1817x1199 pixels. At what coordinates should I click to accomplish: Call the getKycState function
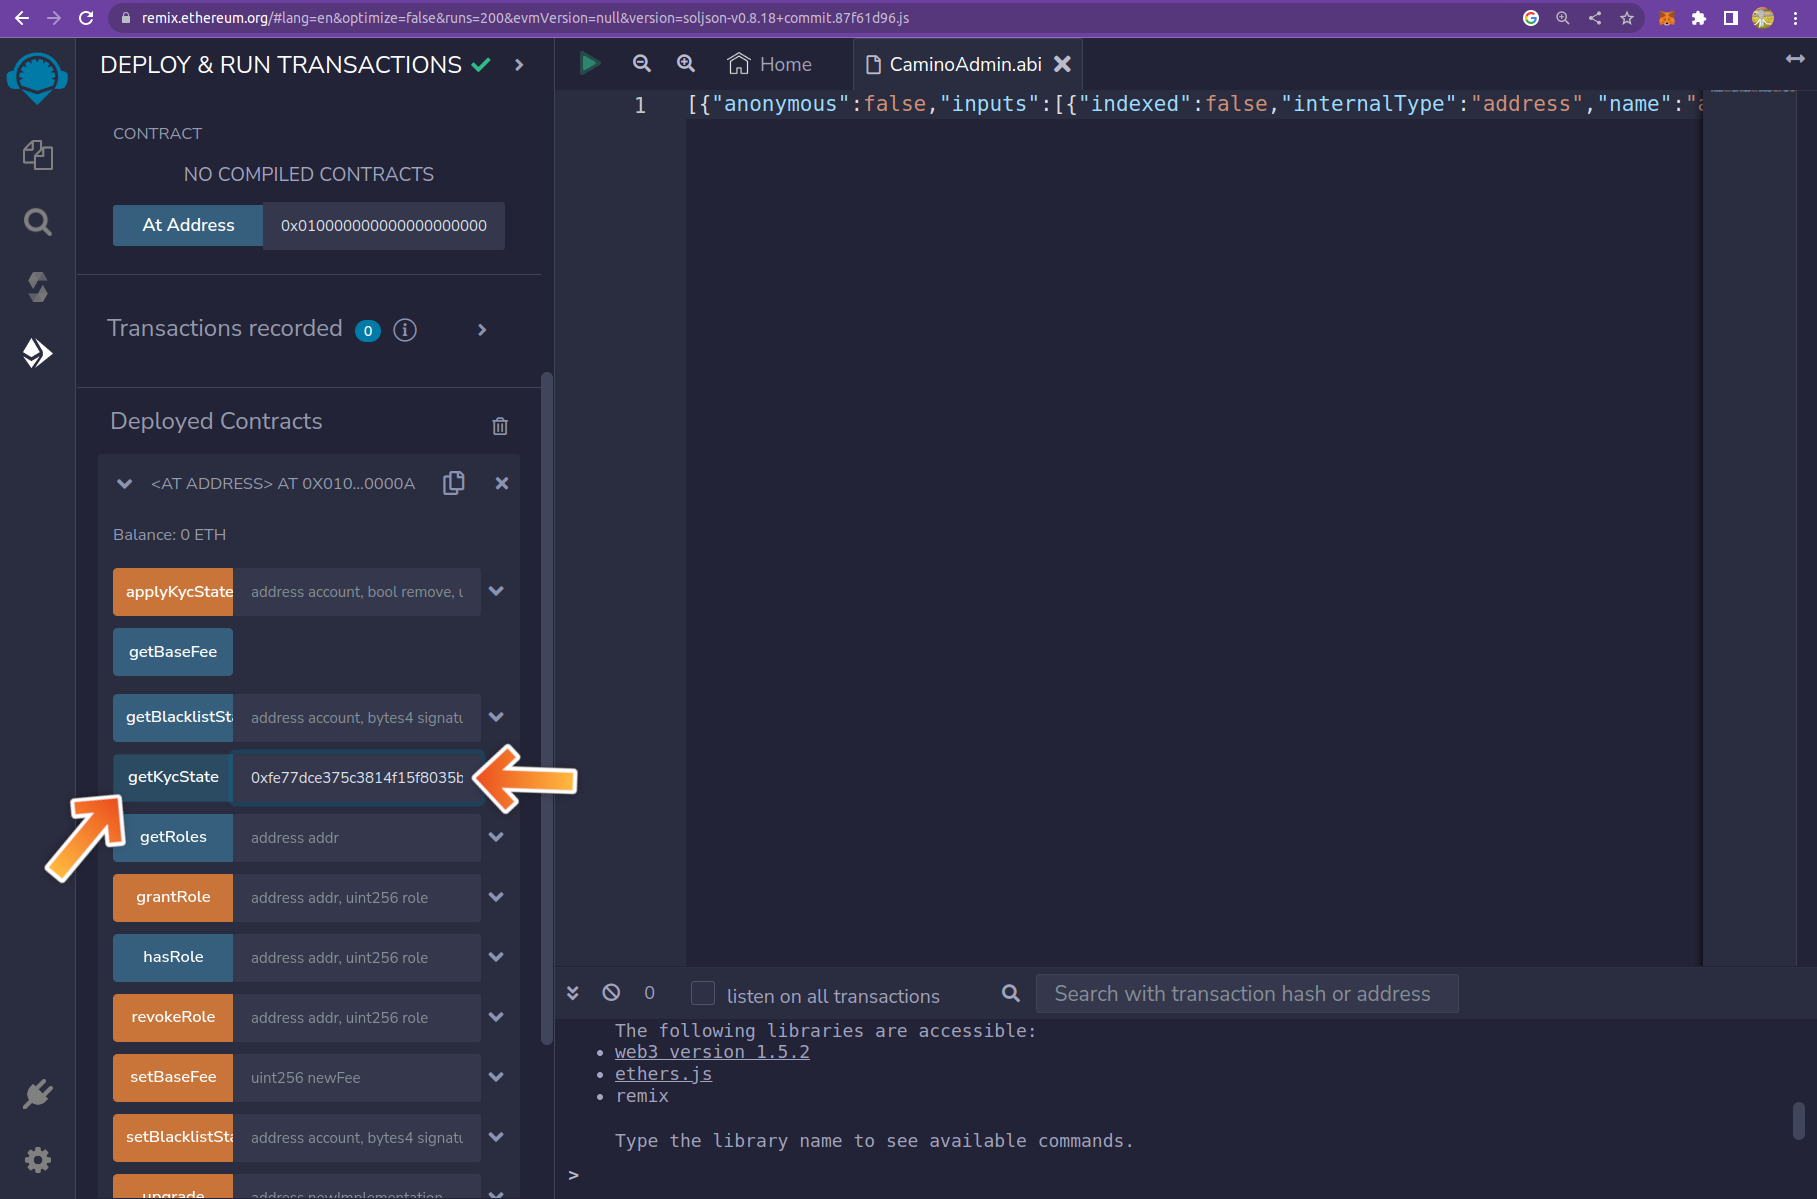coord(173,777)
